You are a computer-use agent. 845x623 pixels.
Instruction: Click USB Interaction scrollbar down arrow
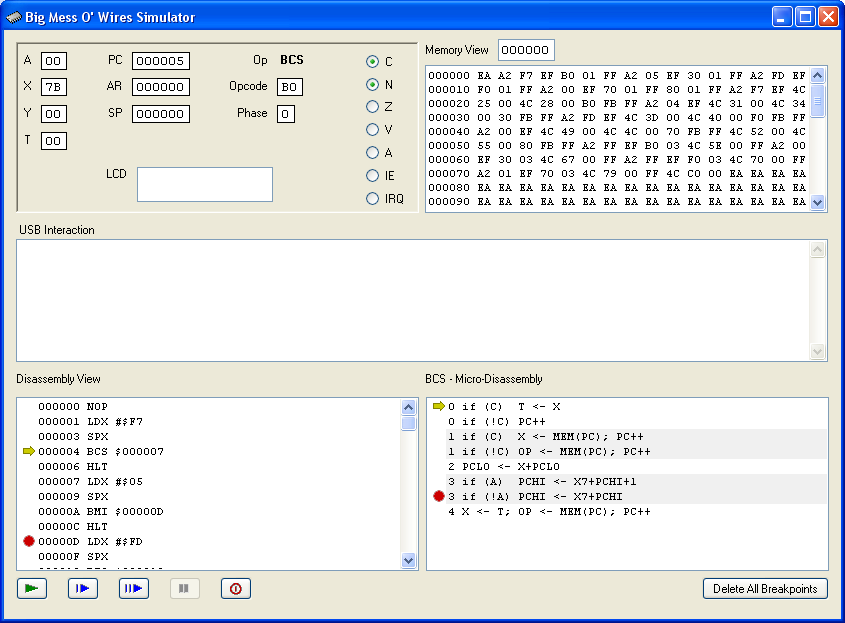pos(818,351)
